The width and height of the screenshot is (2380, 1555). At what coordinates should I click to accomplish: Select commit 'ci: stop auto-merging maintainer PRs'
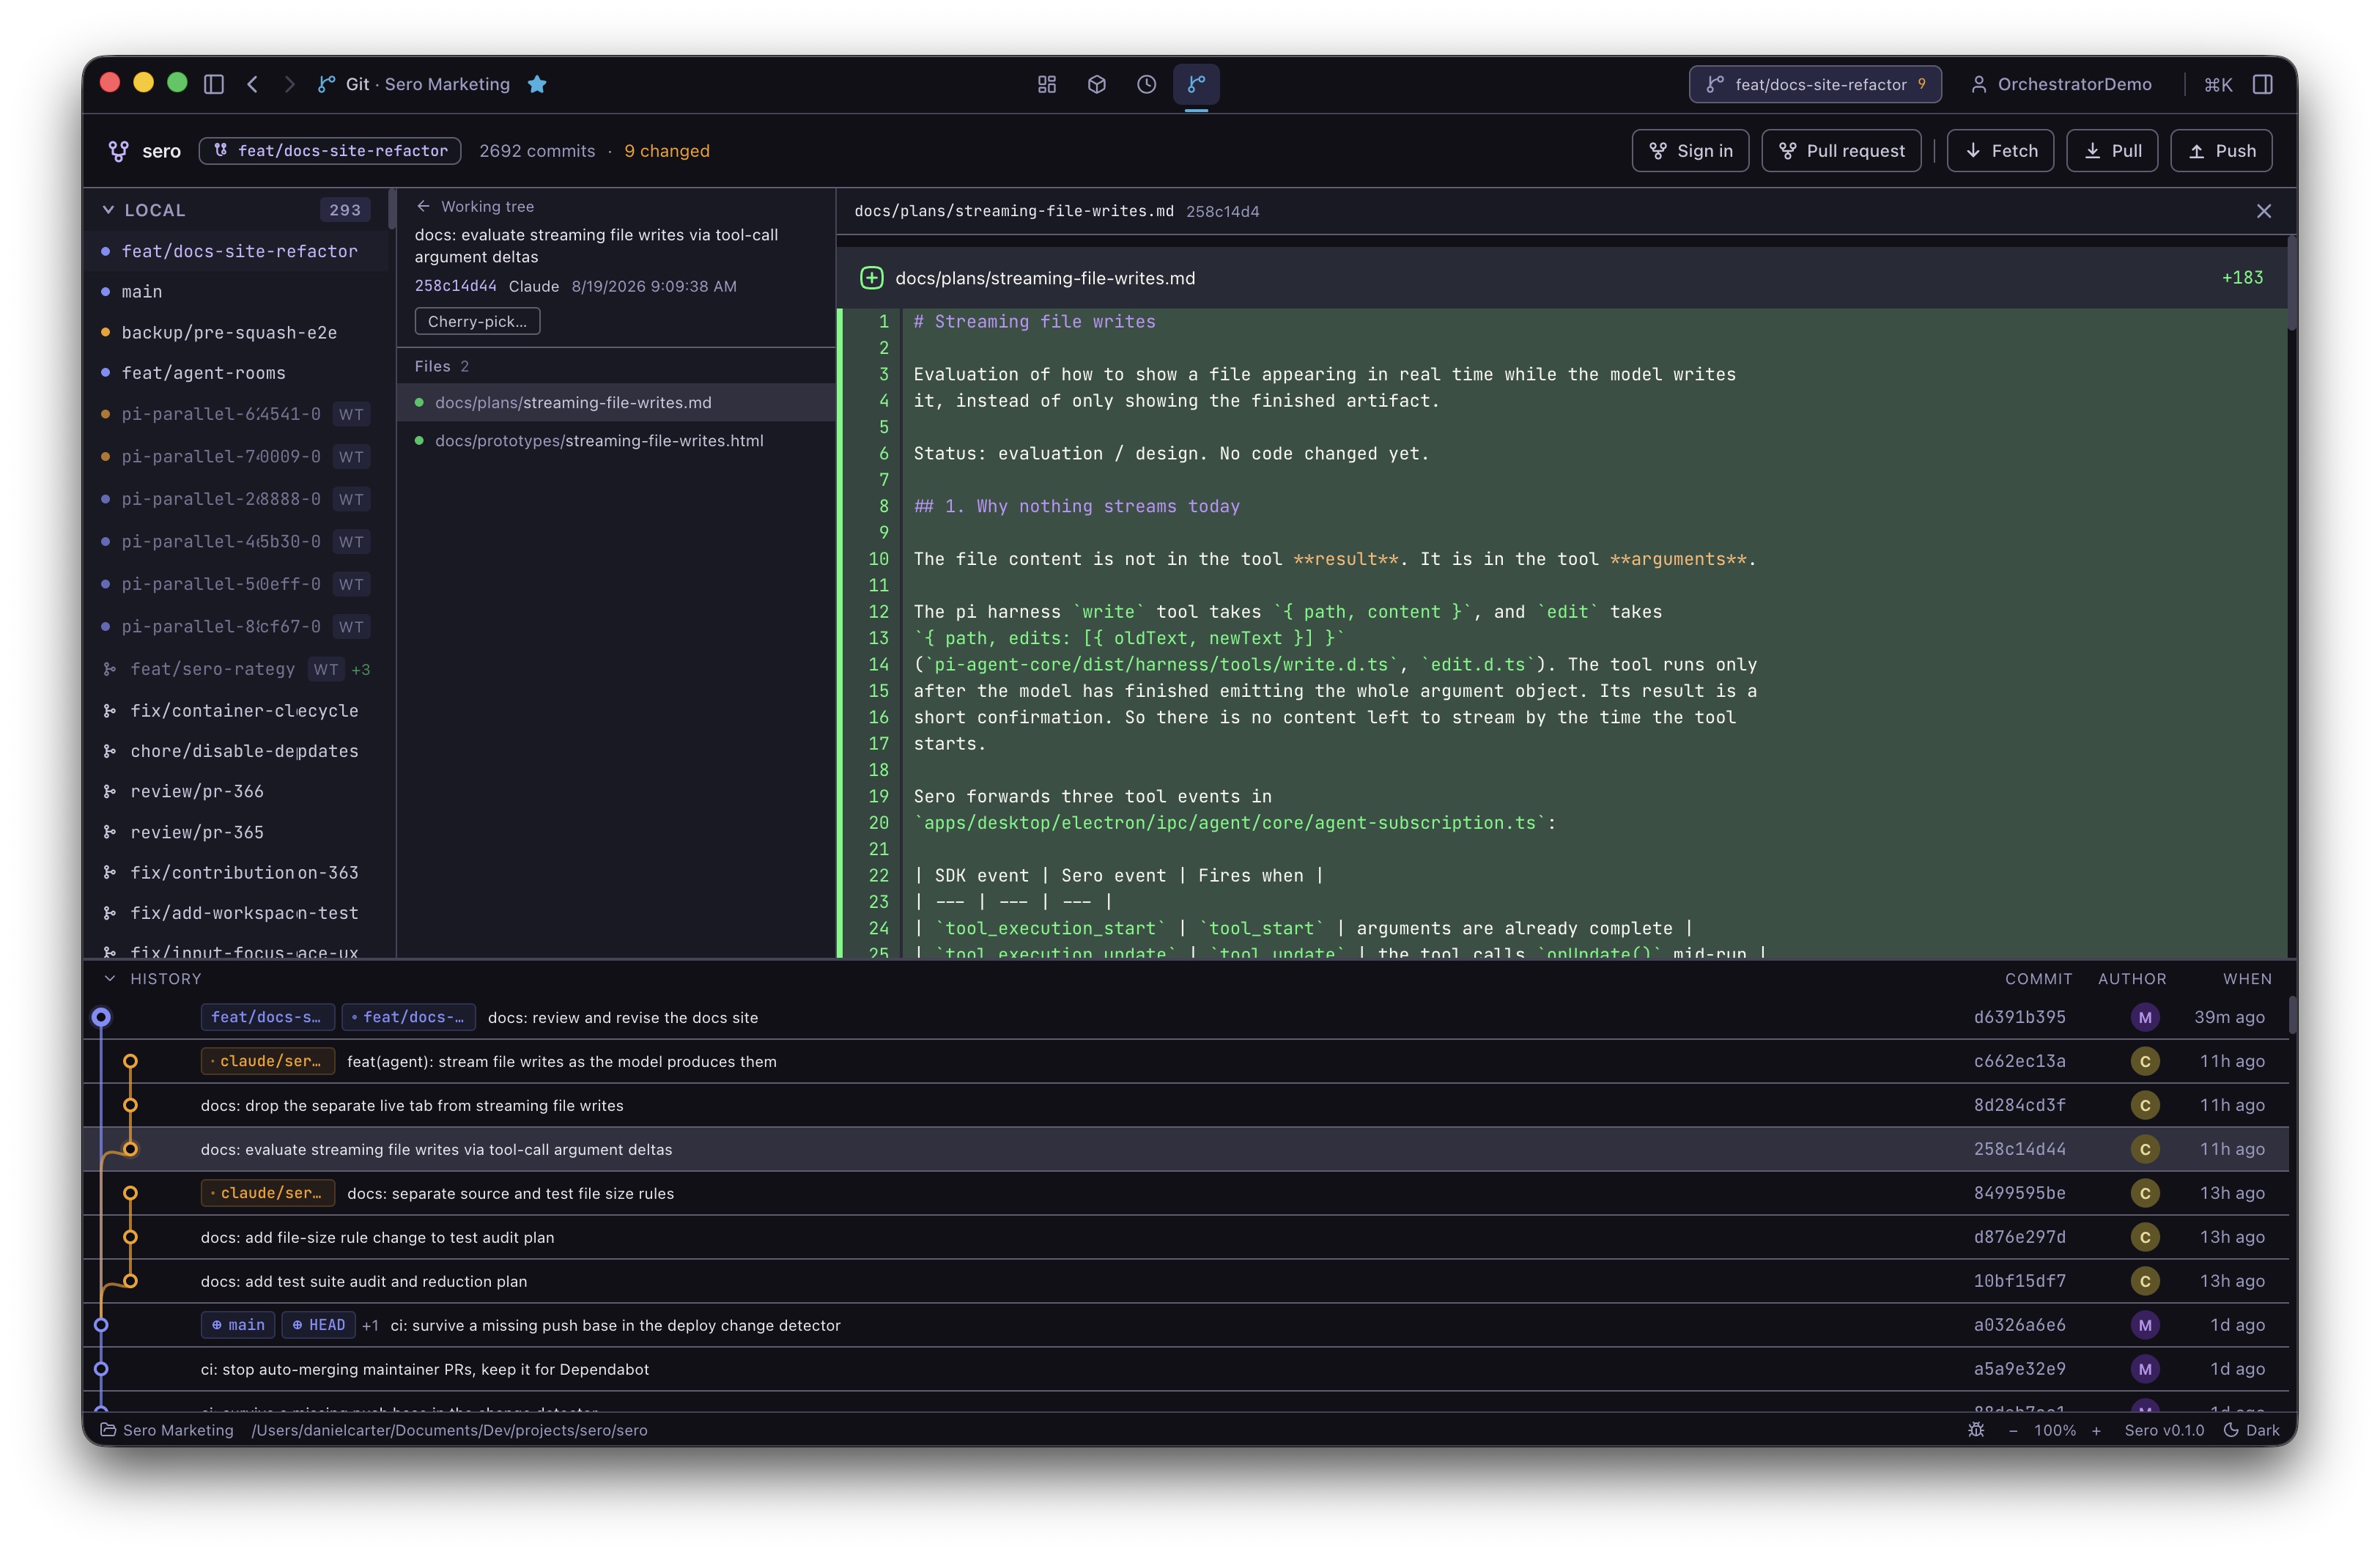point(1186,1370)
